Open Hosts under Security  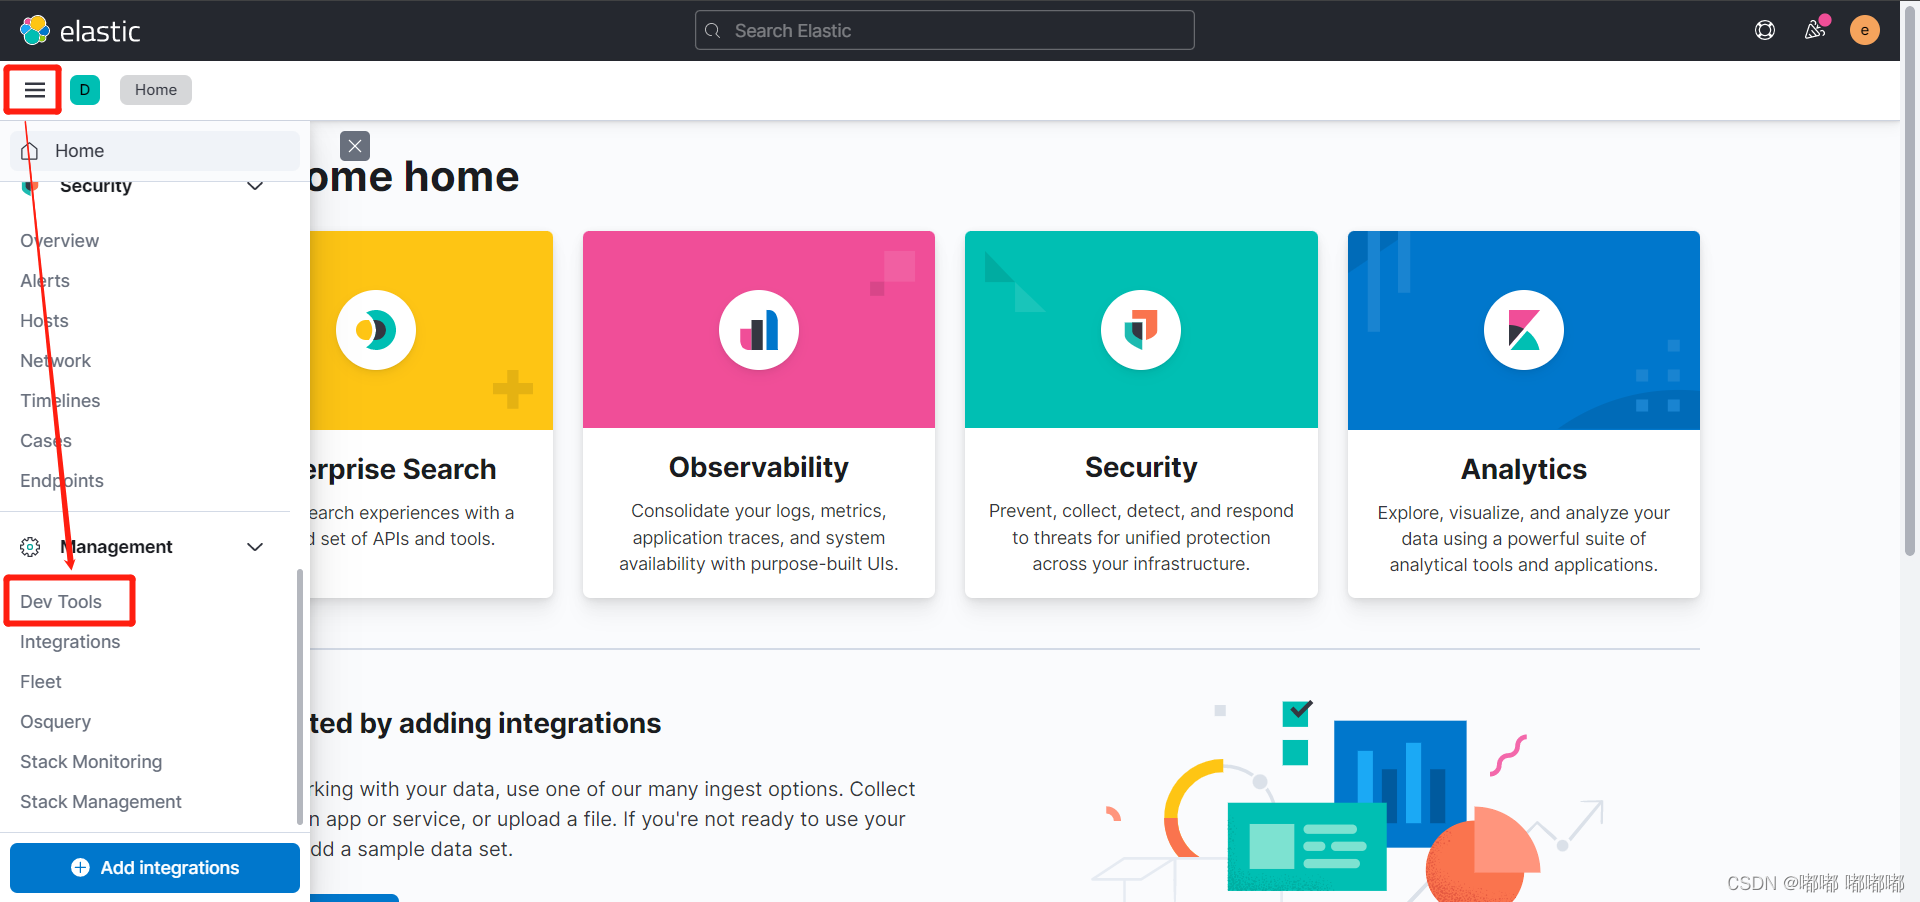[x=44, y=321]
